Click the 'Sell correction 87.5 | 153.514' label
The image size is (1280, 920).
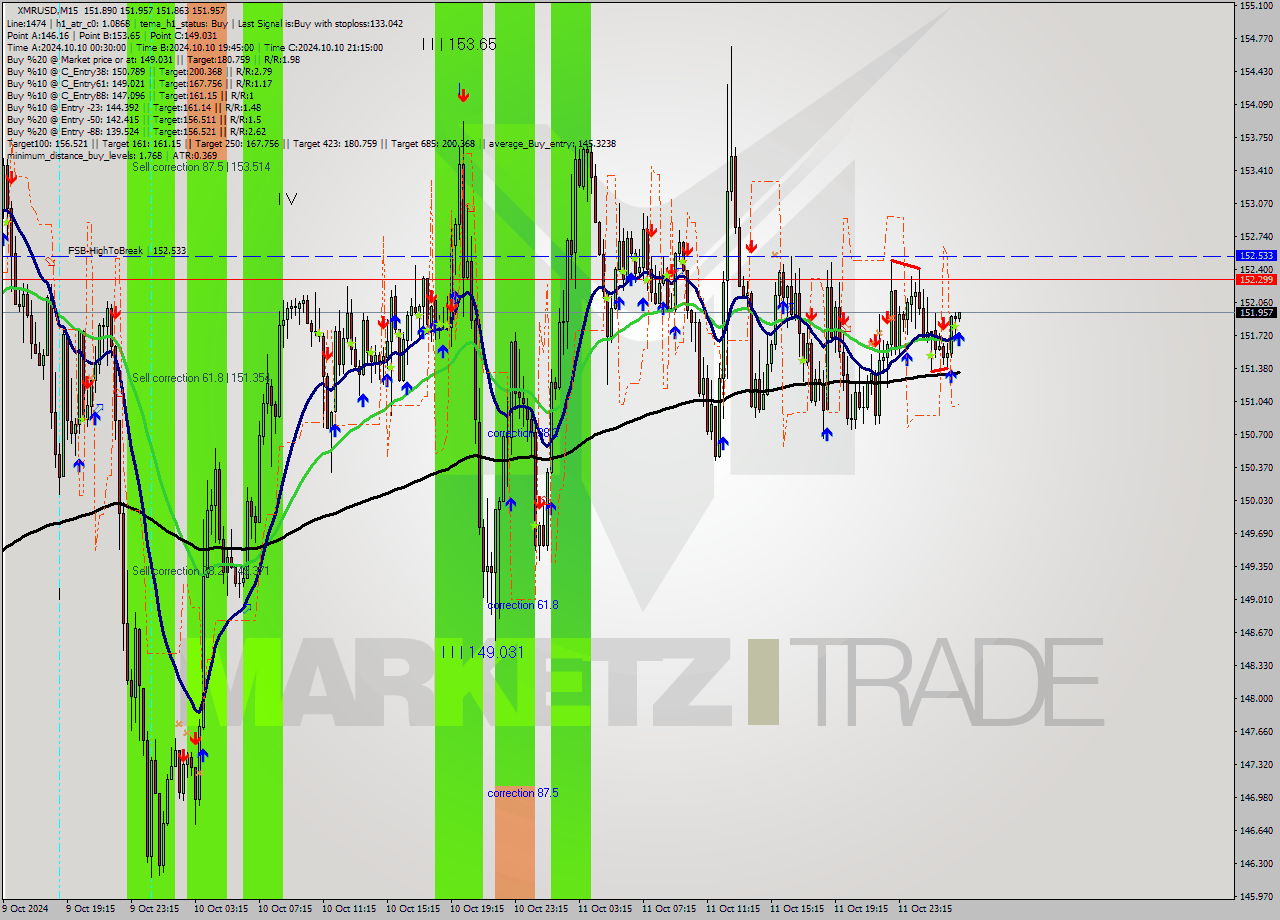[x=201, y=167]
